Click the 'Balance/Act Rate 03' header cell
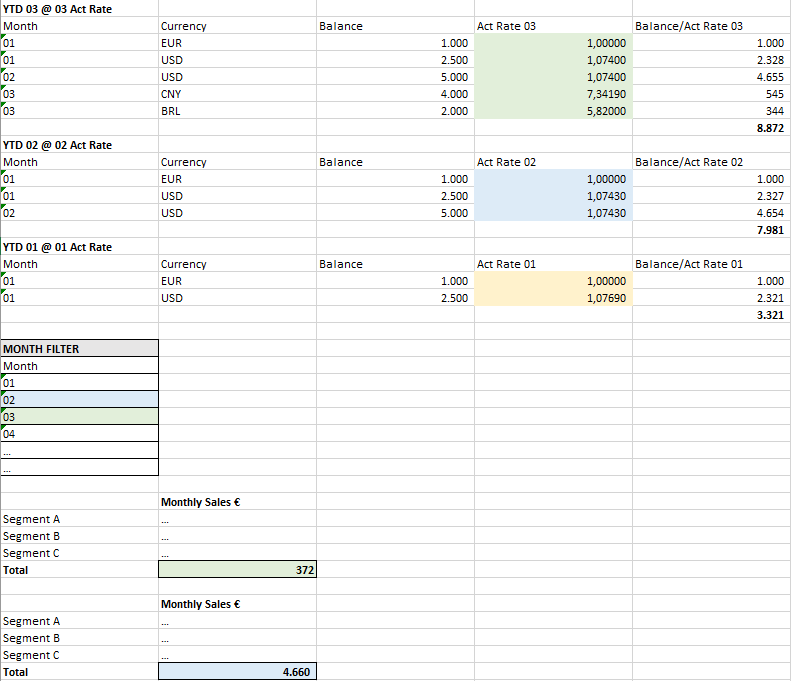 point(711,26)
